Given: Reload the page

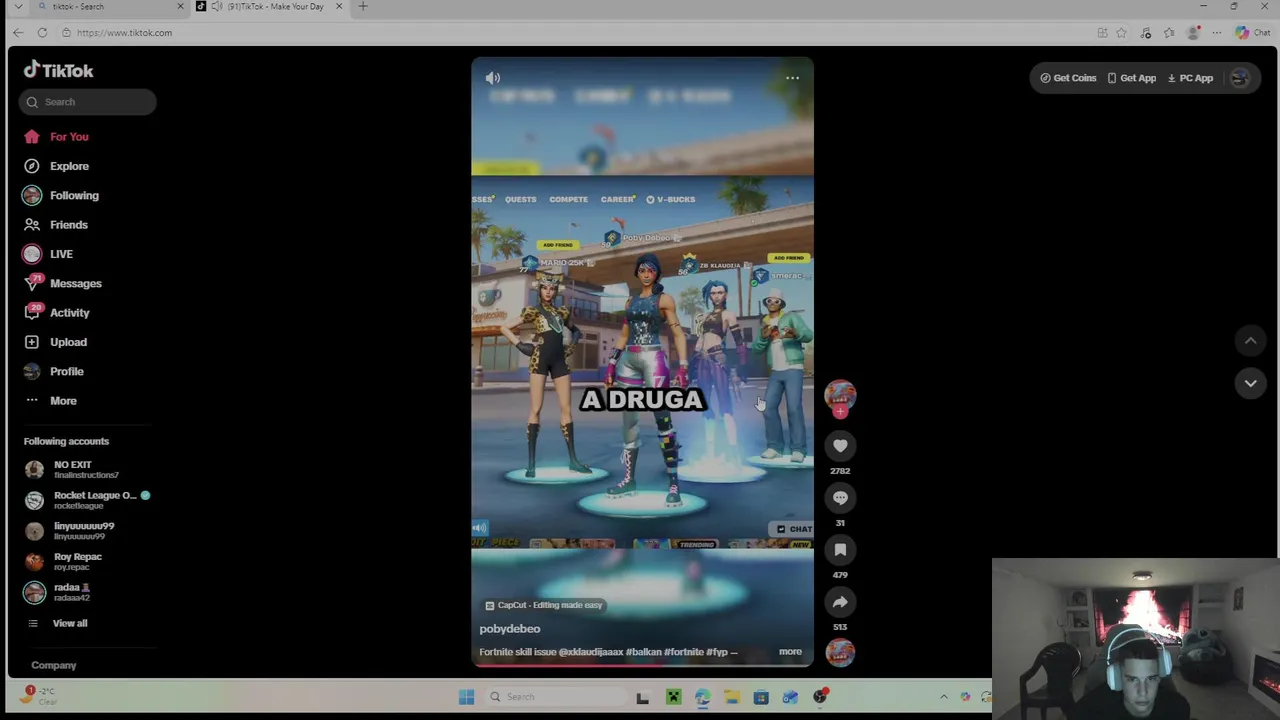Looking at the screenshot, I should pyautogui.click(x=42, y=33).
